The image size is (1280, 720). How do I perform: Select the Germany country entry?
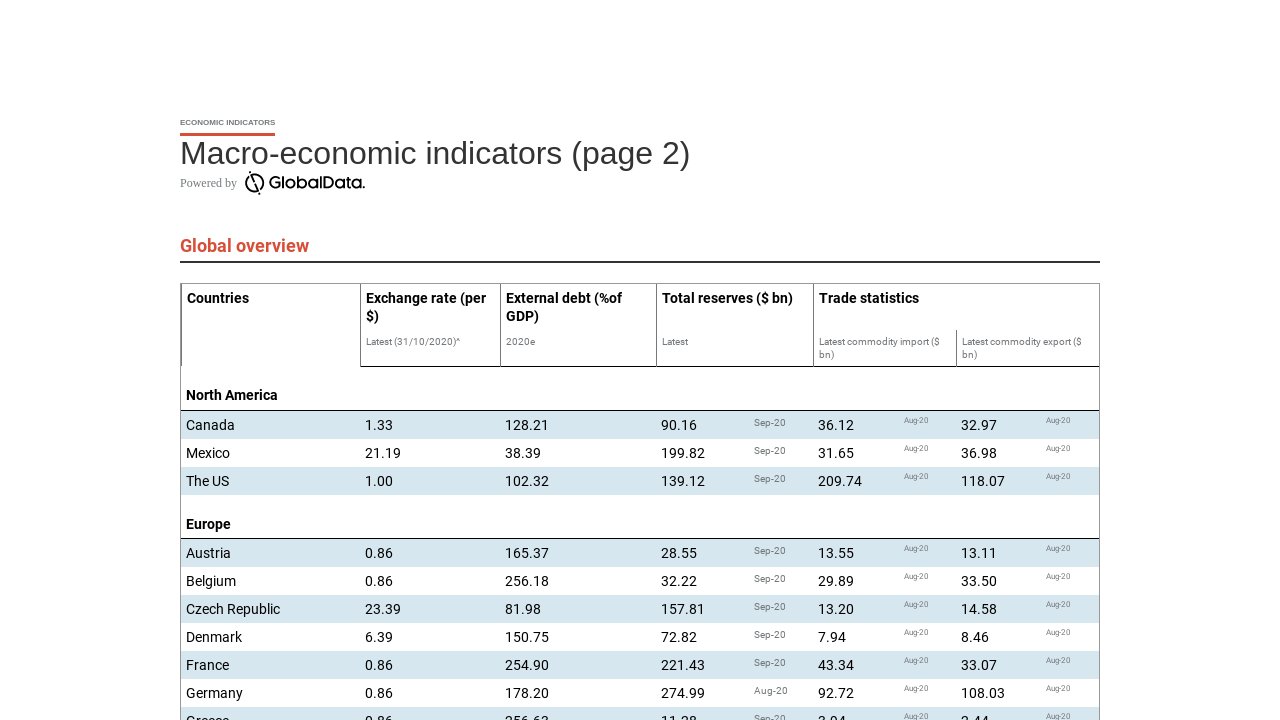tap(212, 693)
